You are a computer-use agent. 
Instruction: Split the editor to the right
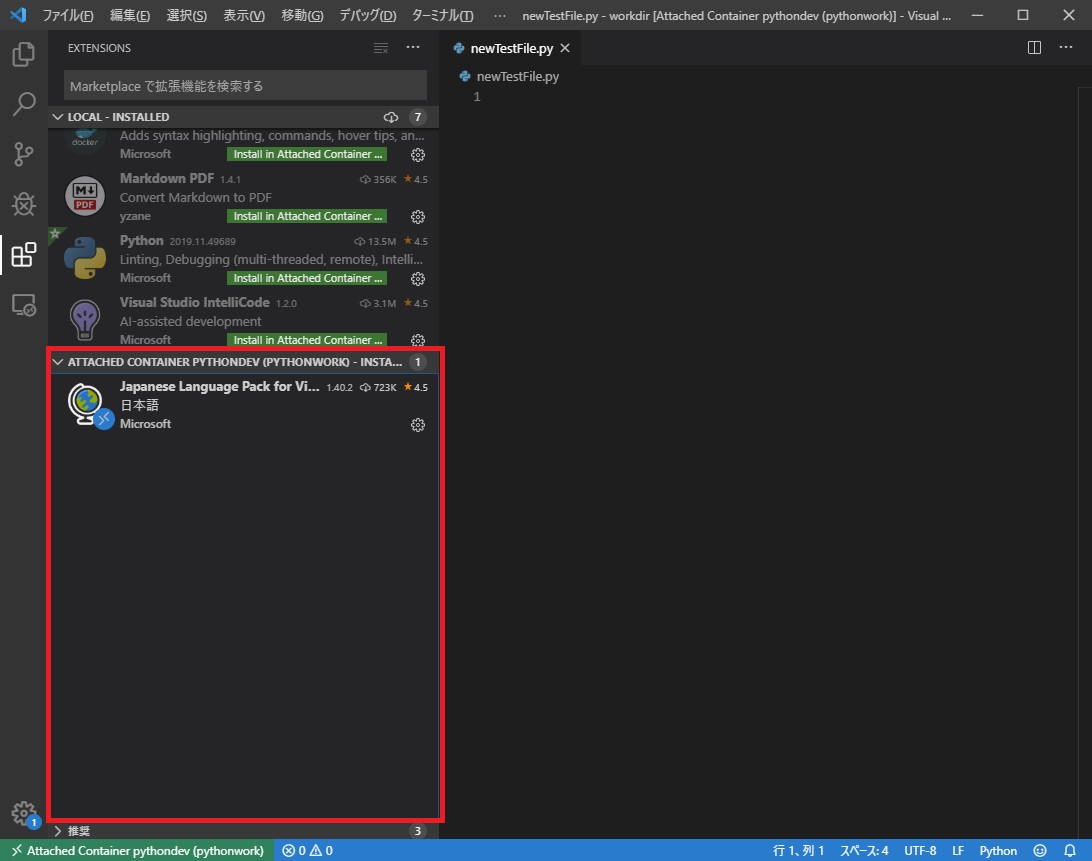click(1034, 47)
